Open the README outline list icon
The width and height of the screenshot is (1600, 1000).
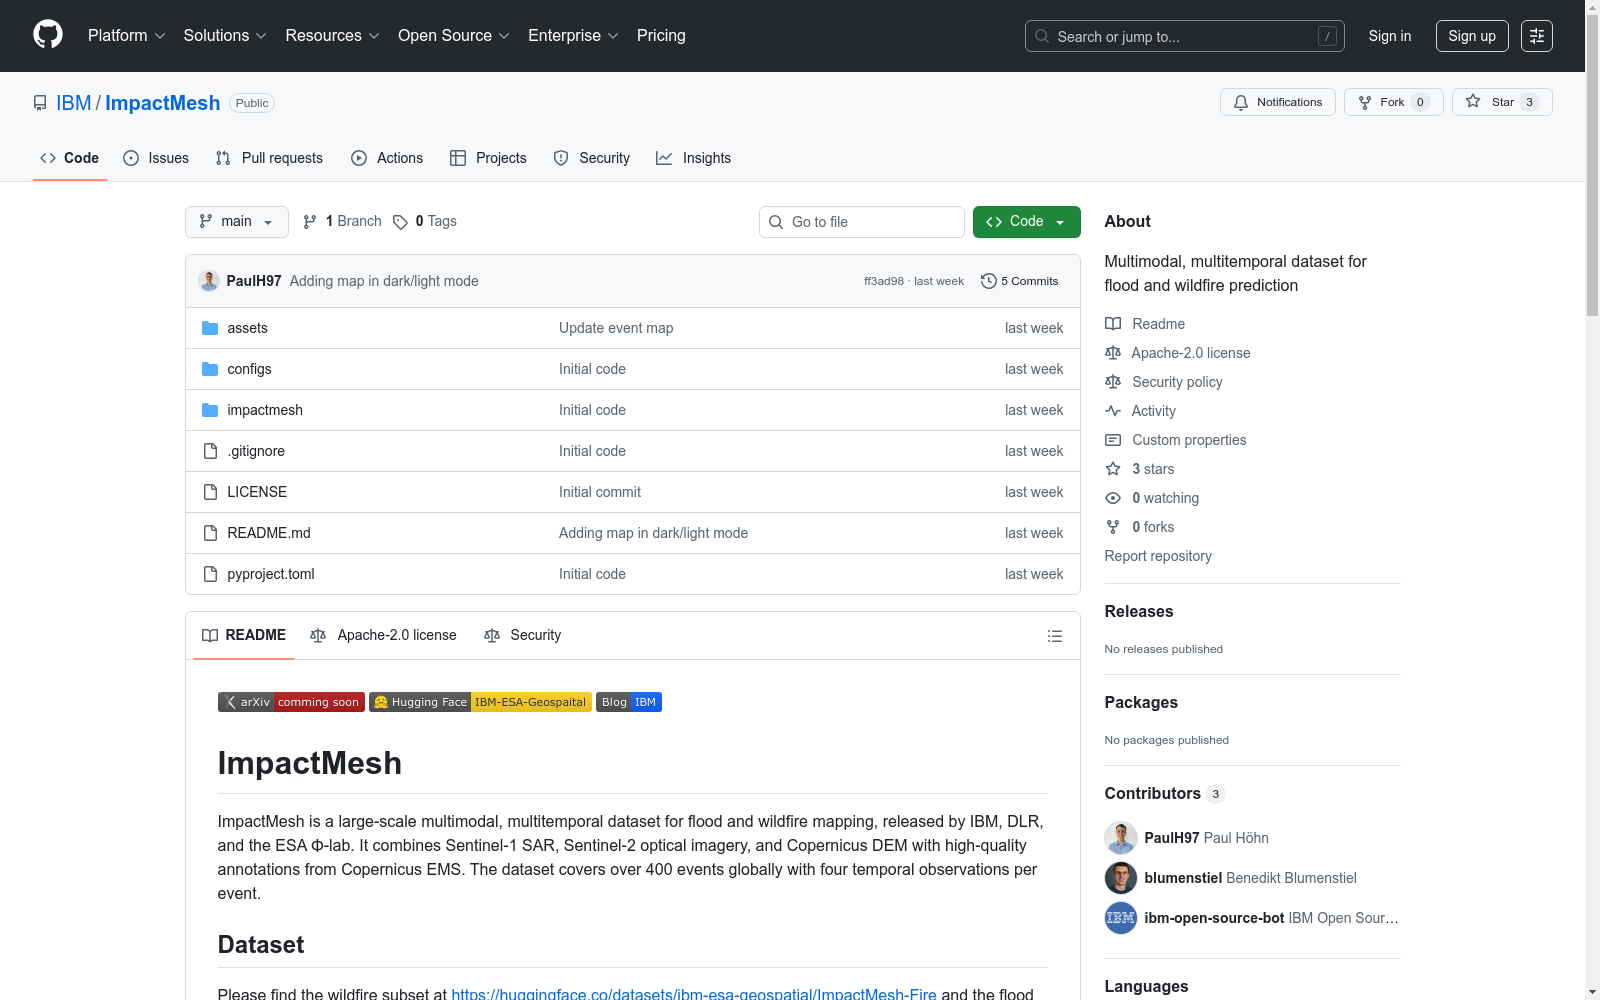1054,636
